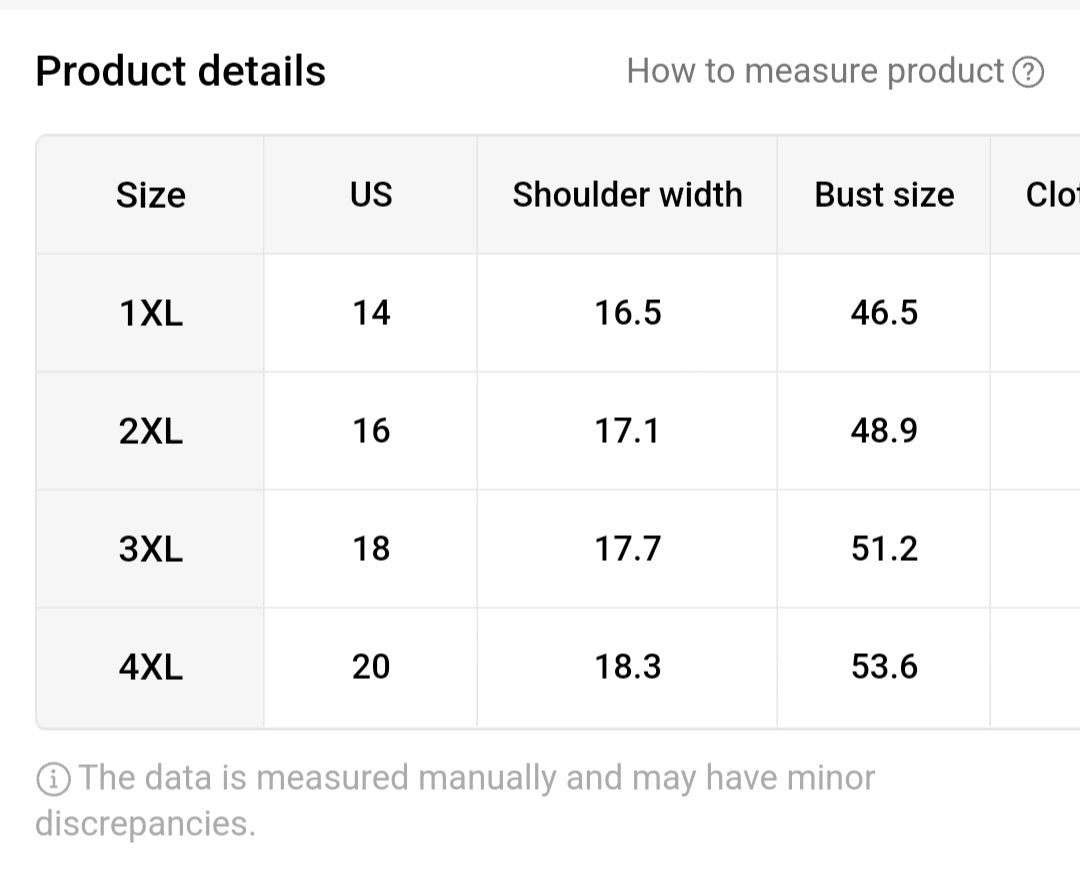Click the Size column header
Viewport: 1080px width, 884px height.
click(x=150, y=194)
